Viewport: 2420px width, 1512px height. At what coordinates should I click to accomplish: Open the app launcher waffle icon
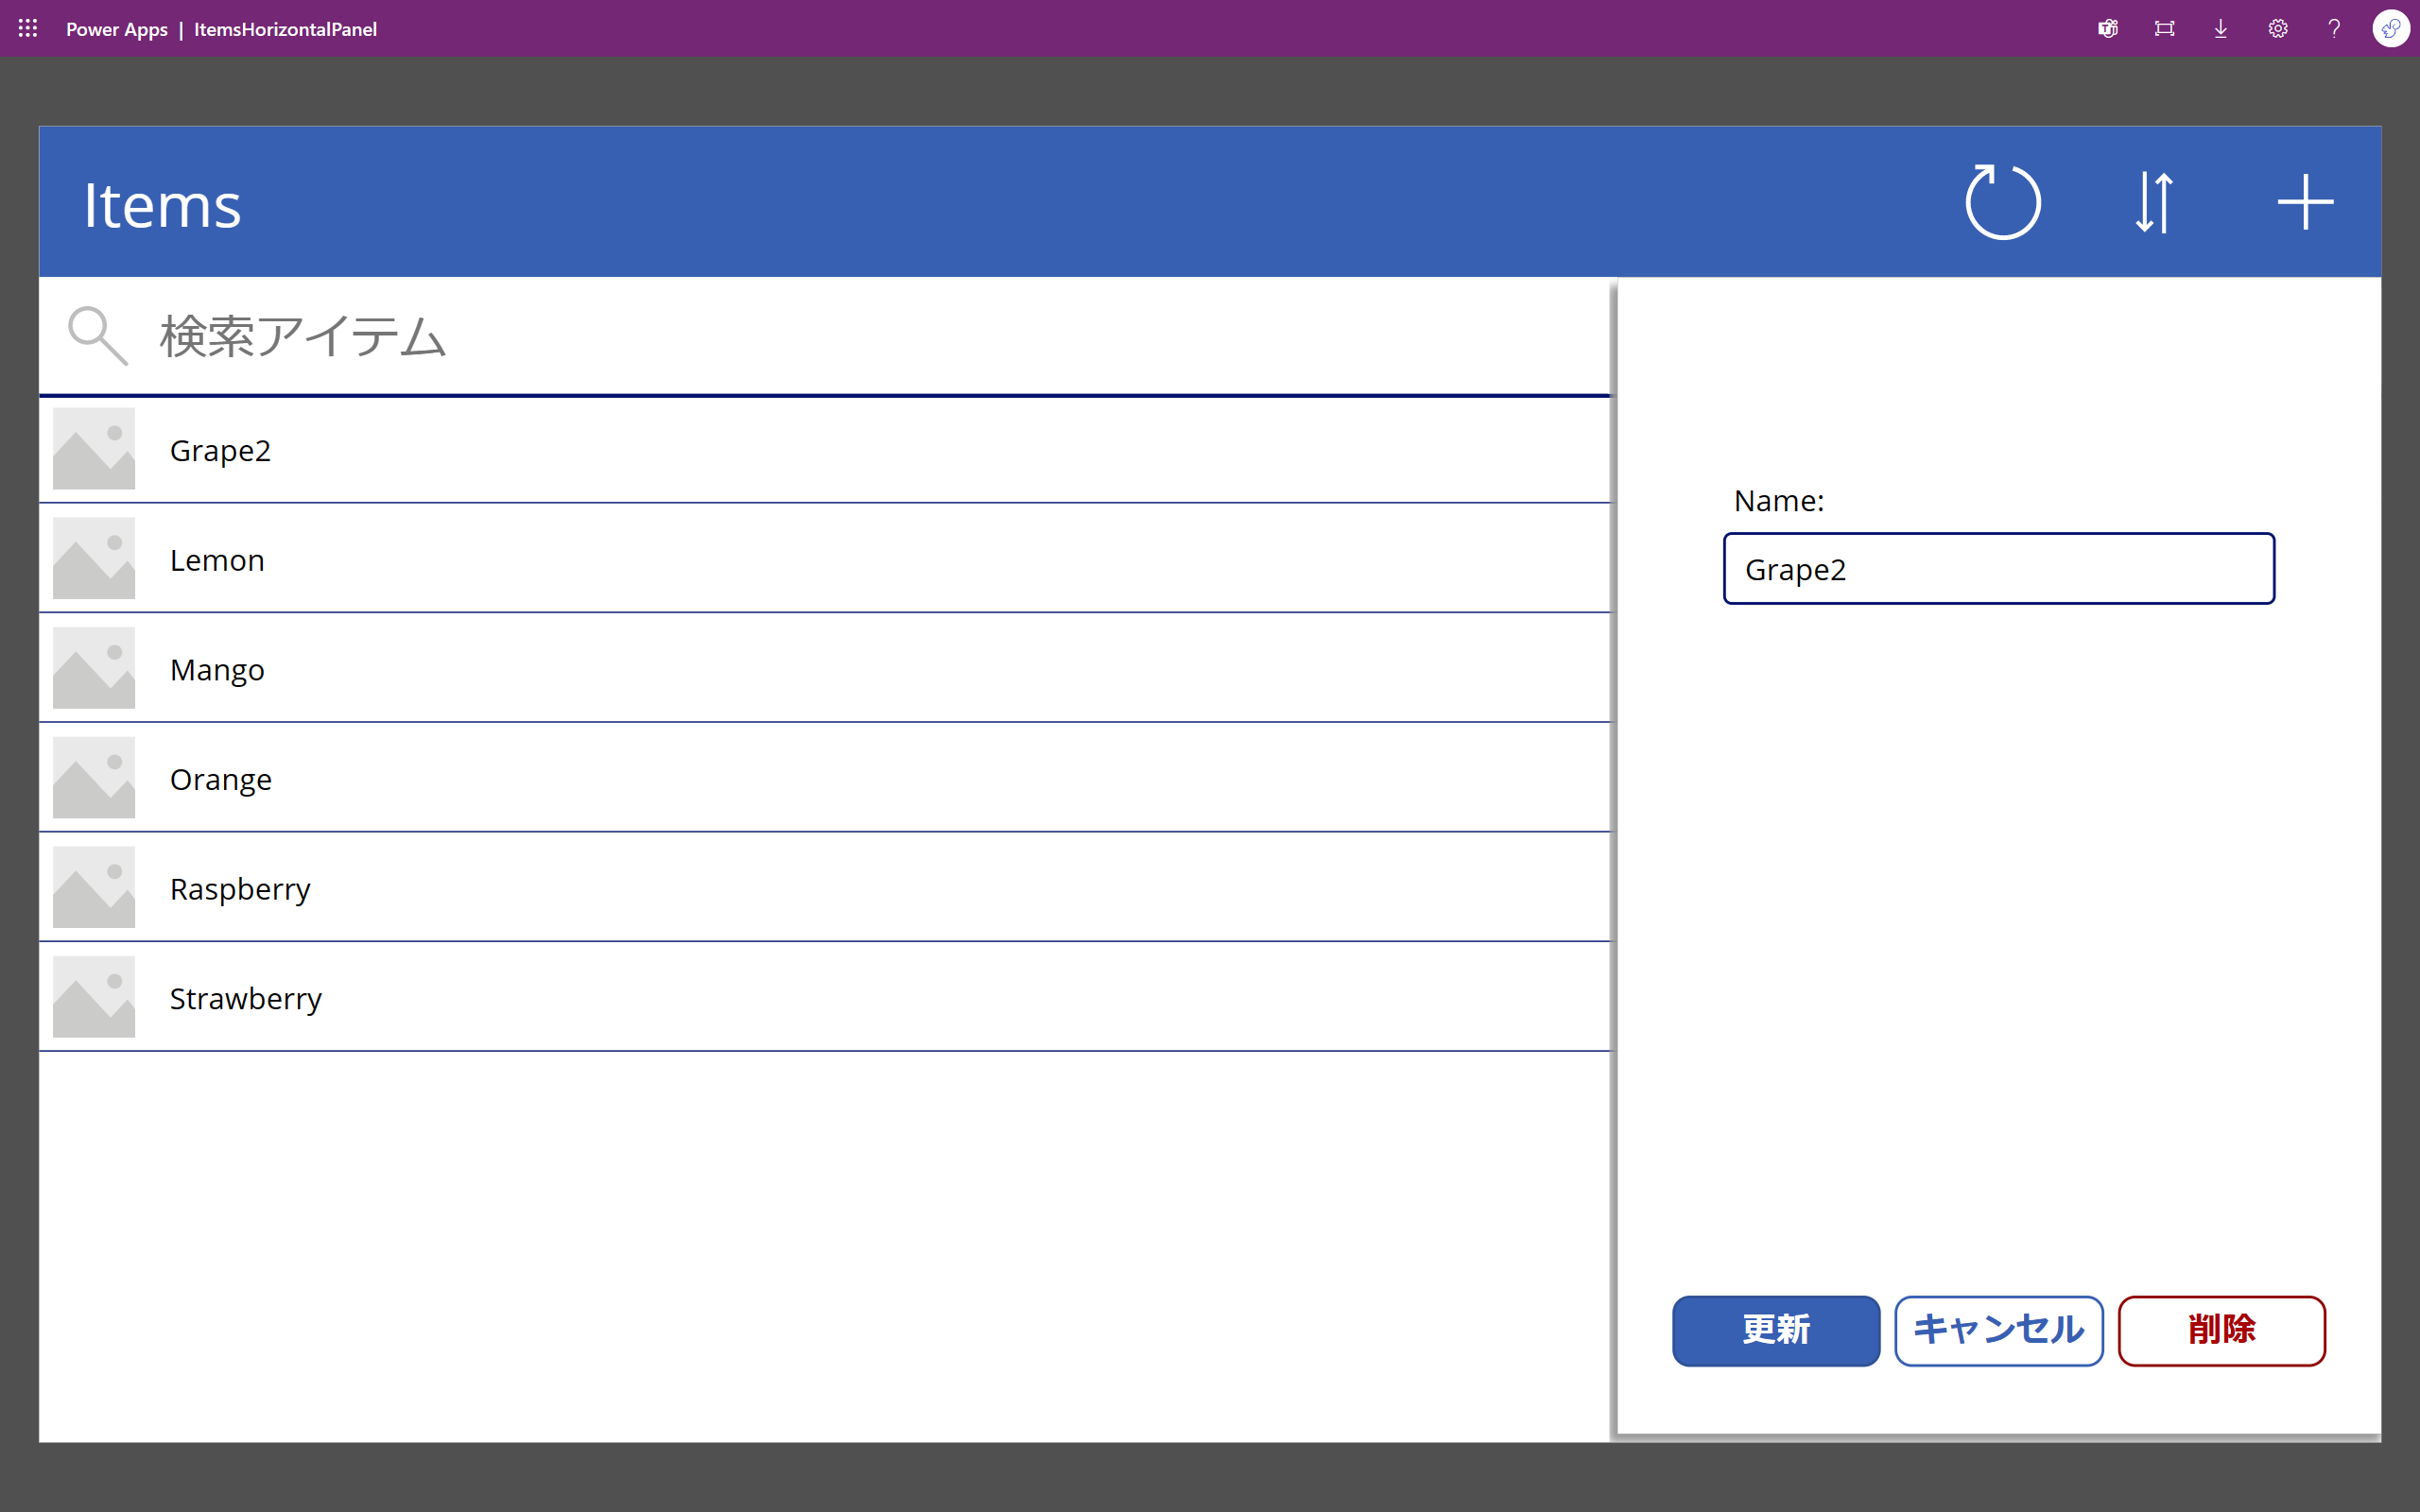tap(28, 29)
